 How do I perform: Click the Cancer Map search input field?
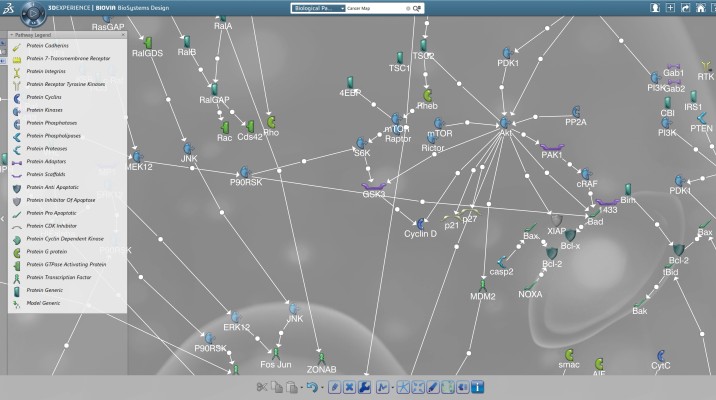[x=375, y=8]
